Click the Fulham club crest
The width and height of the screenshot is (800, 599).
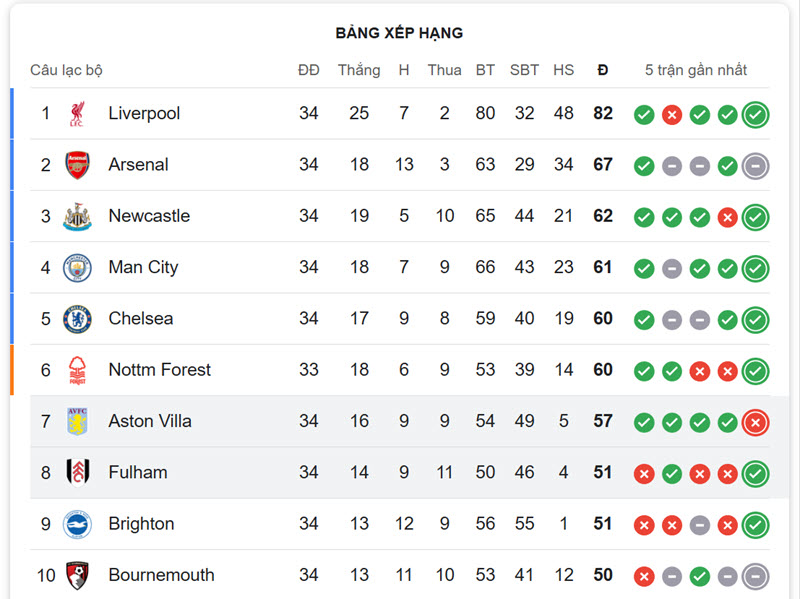pyautogui.click(x=78, y=472)
